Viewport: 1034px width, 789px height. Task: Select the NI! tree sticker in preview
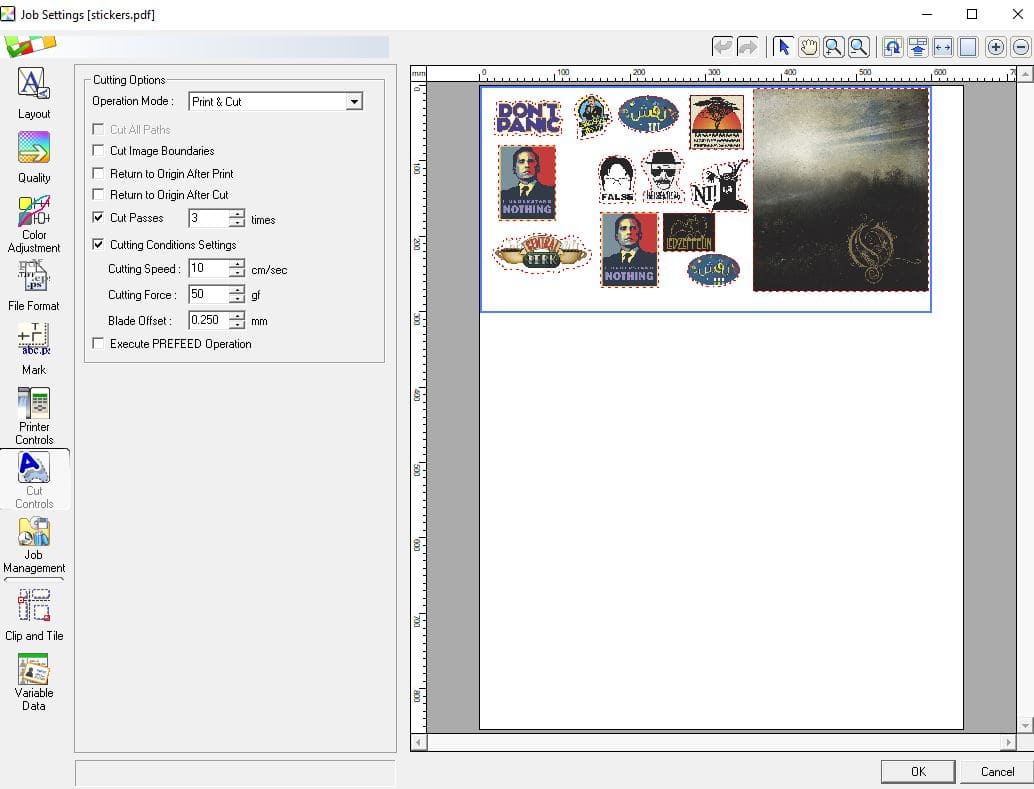click(719, 186)
